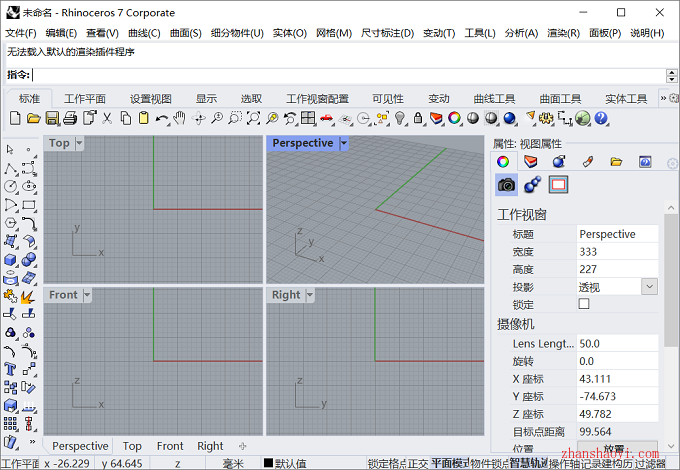This screenshot has height=470, width=680.
Task: Switch to the 实体工具 toolbar tab
Action: (x=626, y=99)
